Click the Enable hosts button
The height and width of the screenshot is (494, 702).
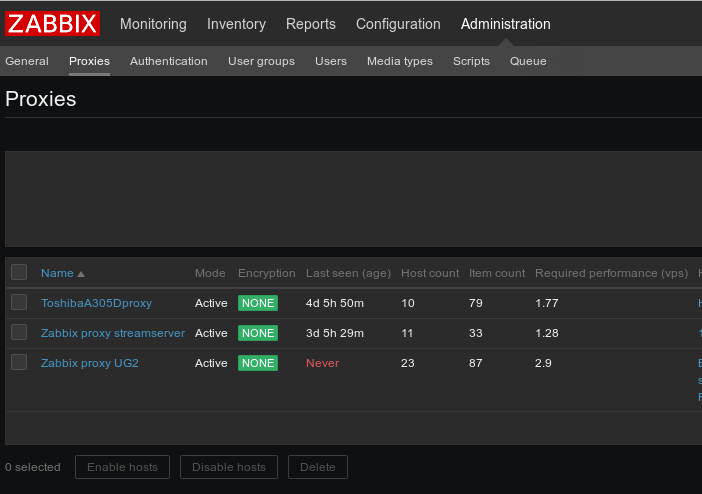point(121,467)
